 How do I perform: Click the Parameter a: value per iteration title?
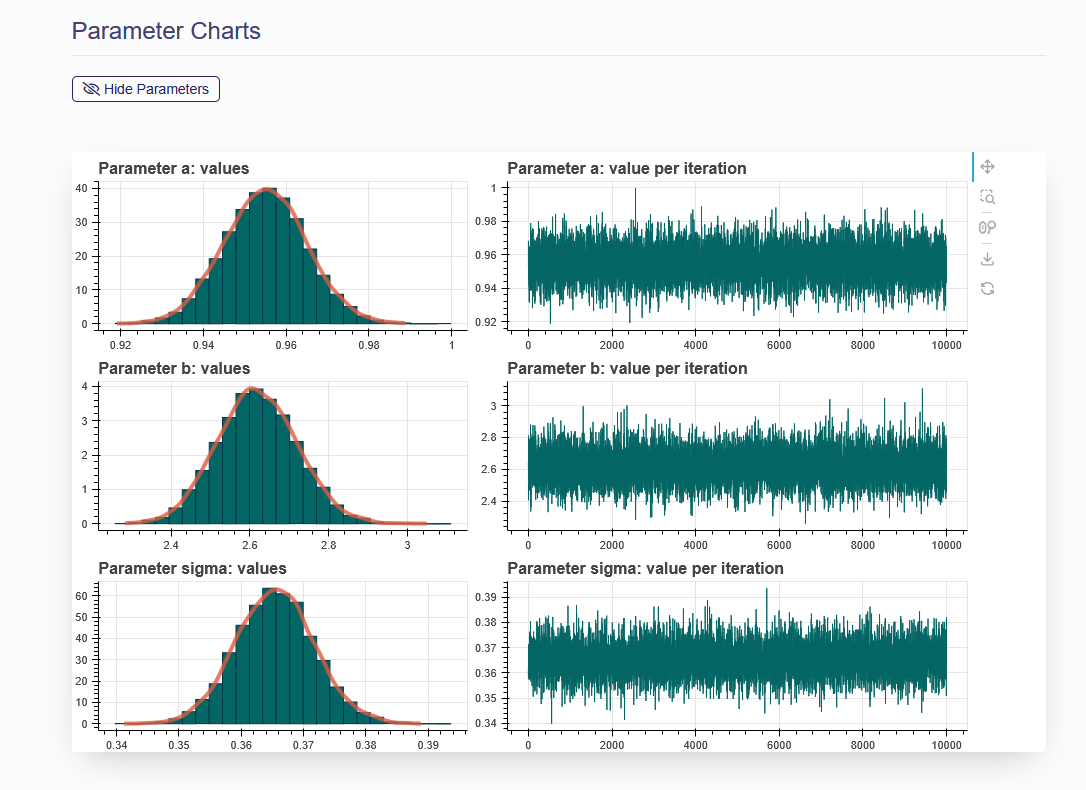coord(626,168)
